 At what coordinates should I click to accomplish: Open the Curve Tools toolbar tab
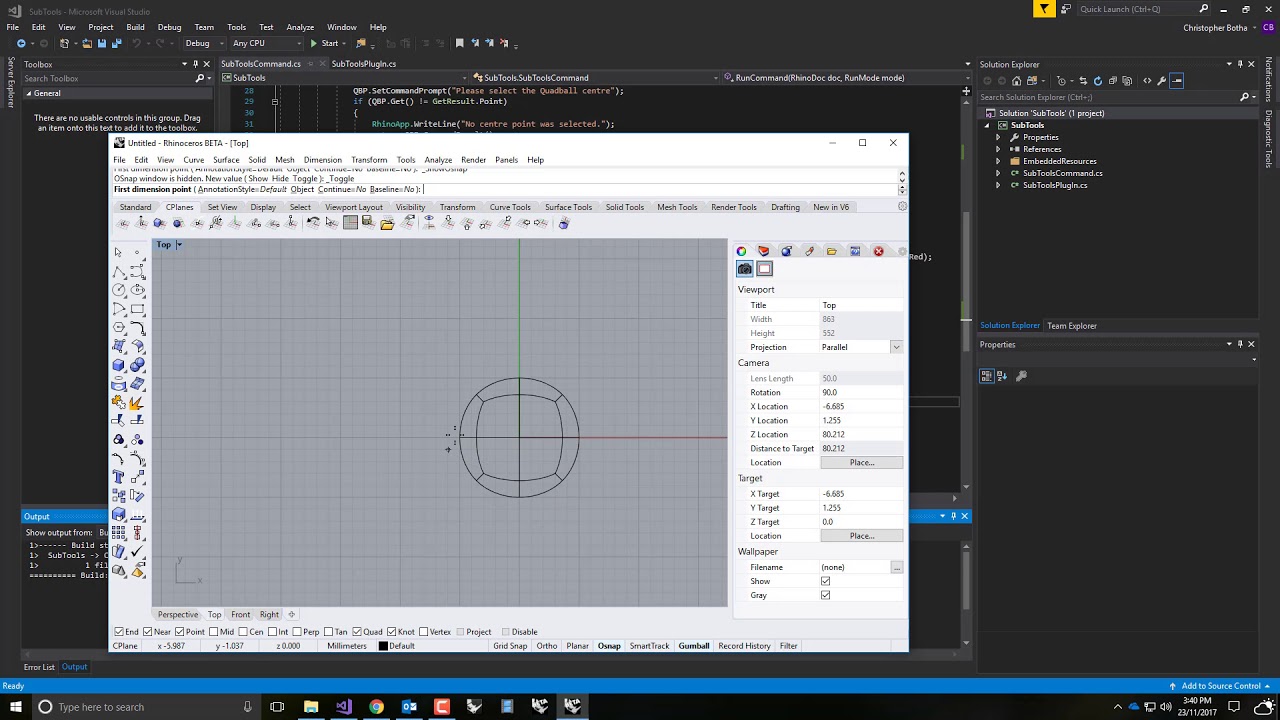(510, 207)
